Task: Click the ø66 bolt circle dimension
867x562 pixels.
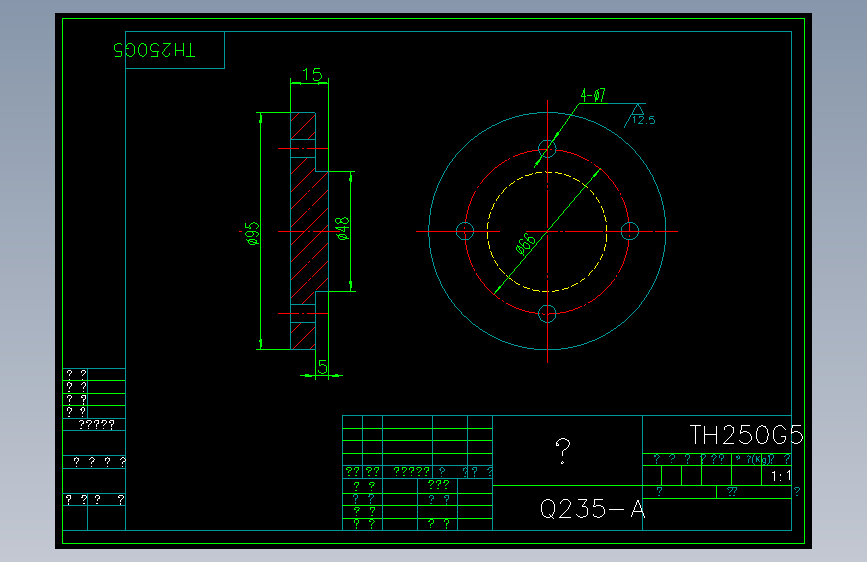Action: (x=526, y=244)
